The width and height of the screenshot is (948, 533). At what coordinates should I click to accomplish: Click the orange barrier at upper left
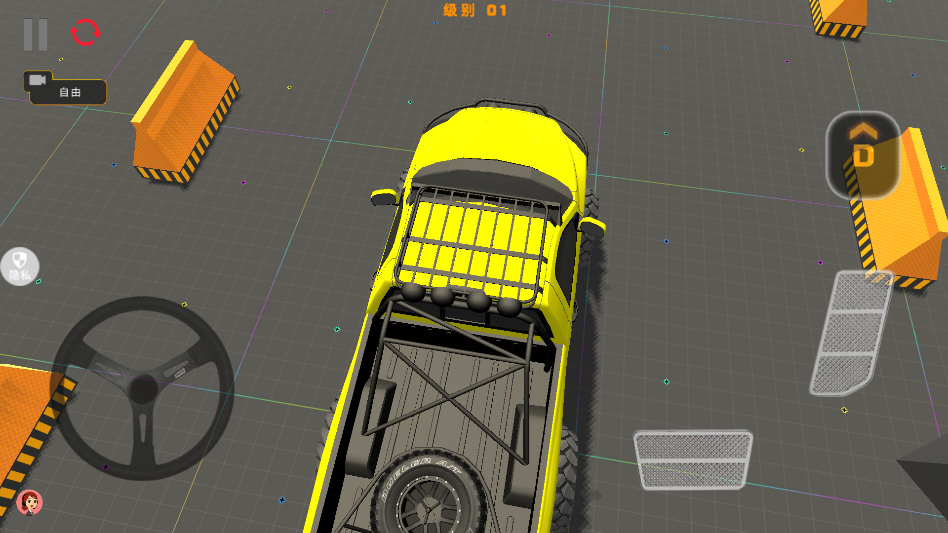[x=186, y=112]
